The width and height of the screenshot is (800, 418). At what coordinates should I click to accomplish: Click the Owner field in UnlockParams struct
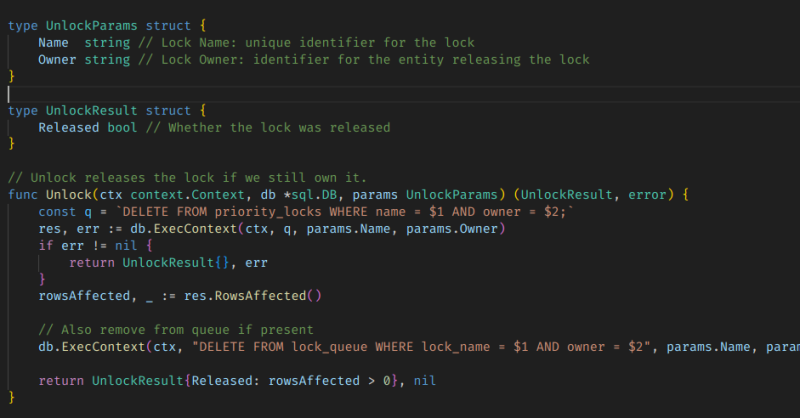tap(58, 60)
